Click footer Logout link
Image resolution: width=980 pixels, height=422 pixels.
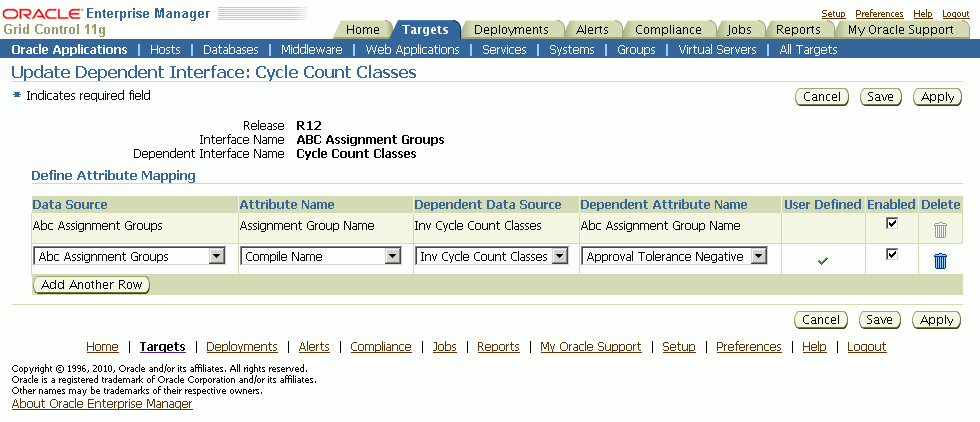[x=867, y=346]
